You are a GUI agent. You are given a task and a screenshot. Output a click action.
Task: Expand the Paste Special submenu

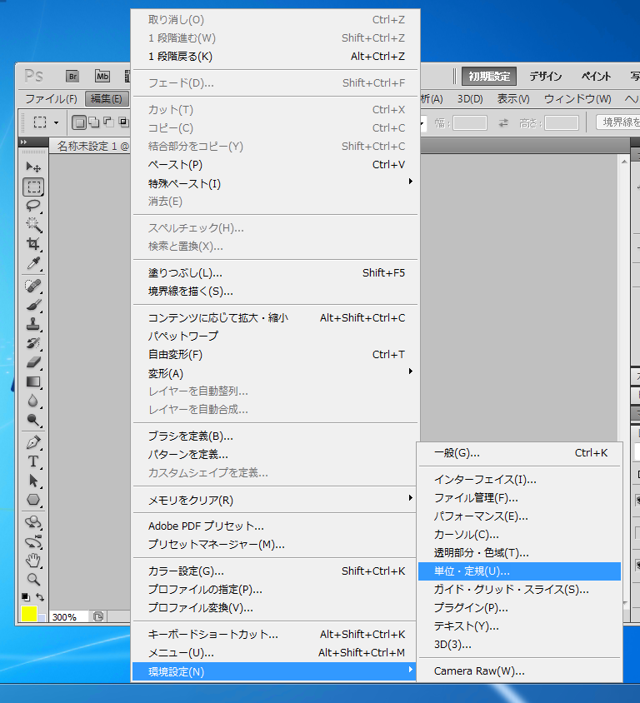point(275,183)
